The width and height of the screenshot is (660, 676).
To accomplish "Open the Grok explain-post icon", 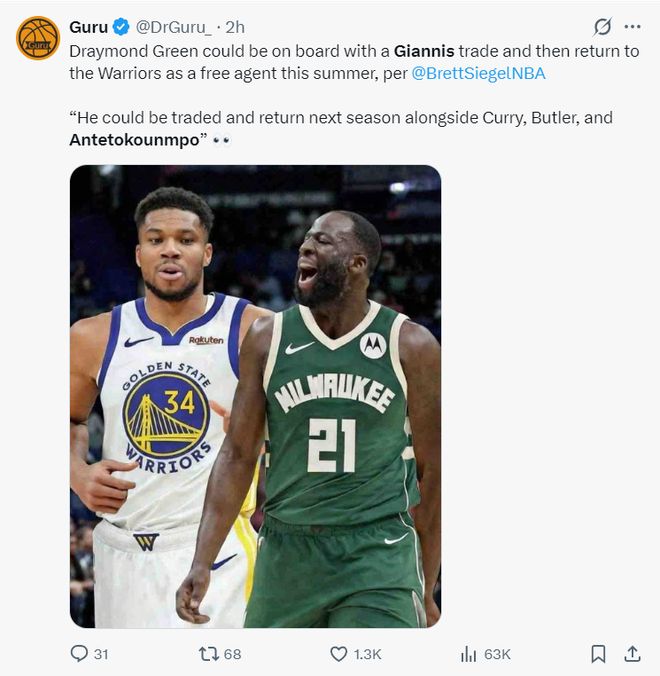I will tap(602, 27).
